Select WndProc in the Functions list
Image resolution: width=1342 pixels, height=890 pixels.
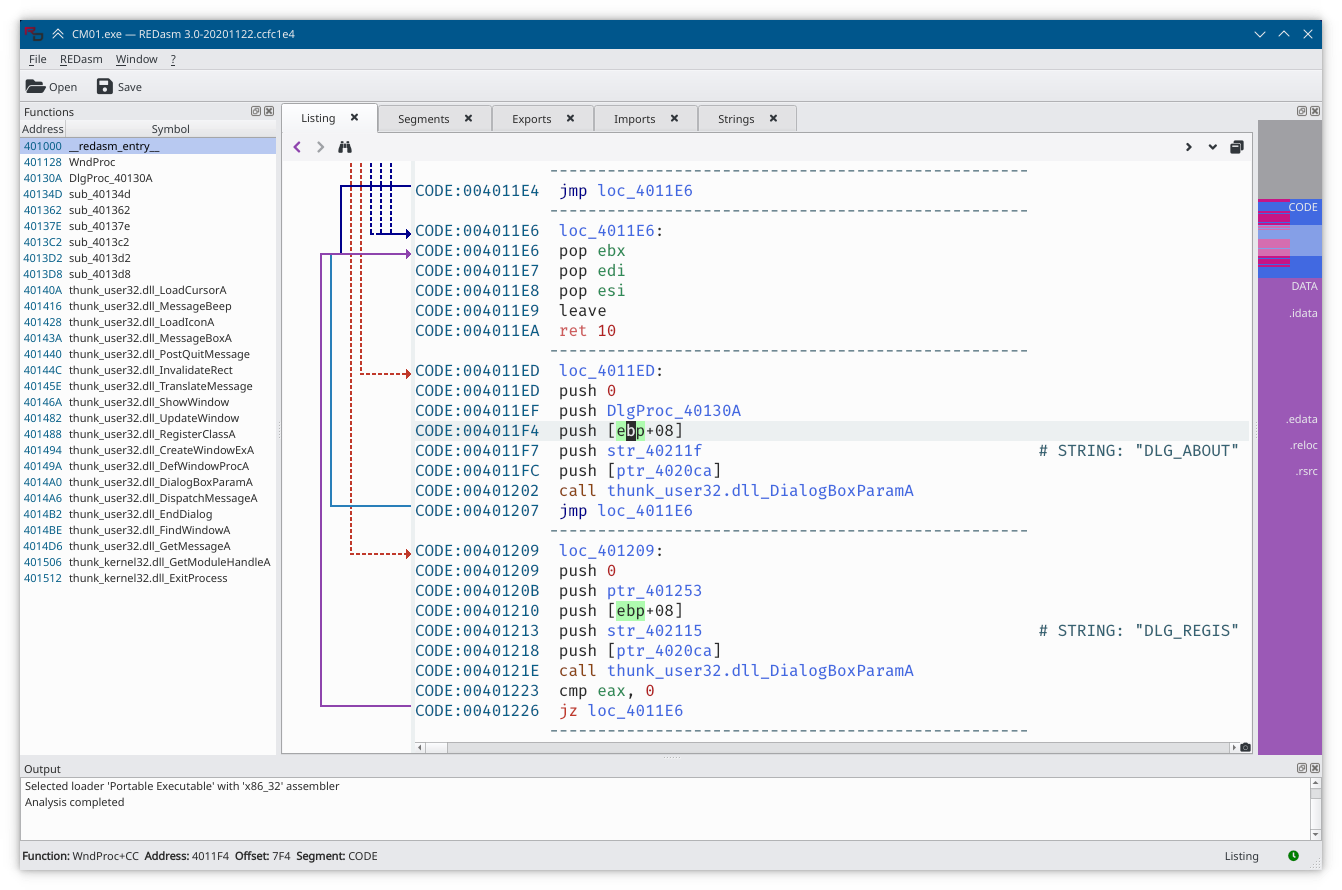tap(92, 162)
